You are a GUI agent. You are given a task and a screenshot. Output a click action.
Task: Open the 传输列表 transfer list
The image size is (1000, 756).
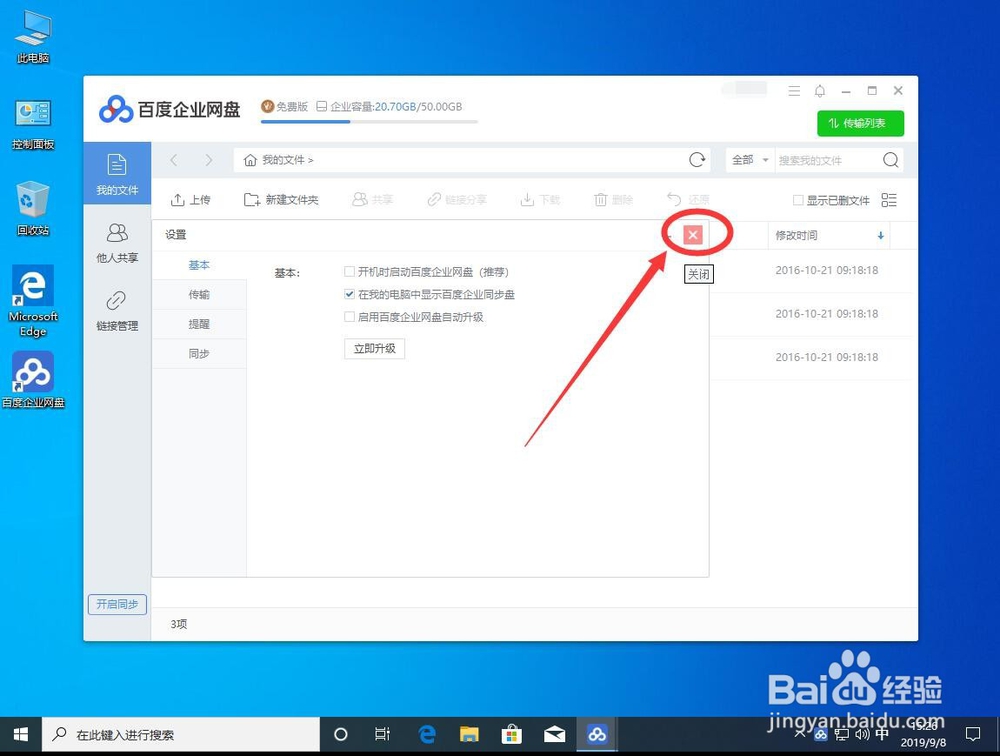point(860,123)
